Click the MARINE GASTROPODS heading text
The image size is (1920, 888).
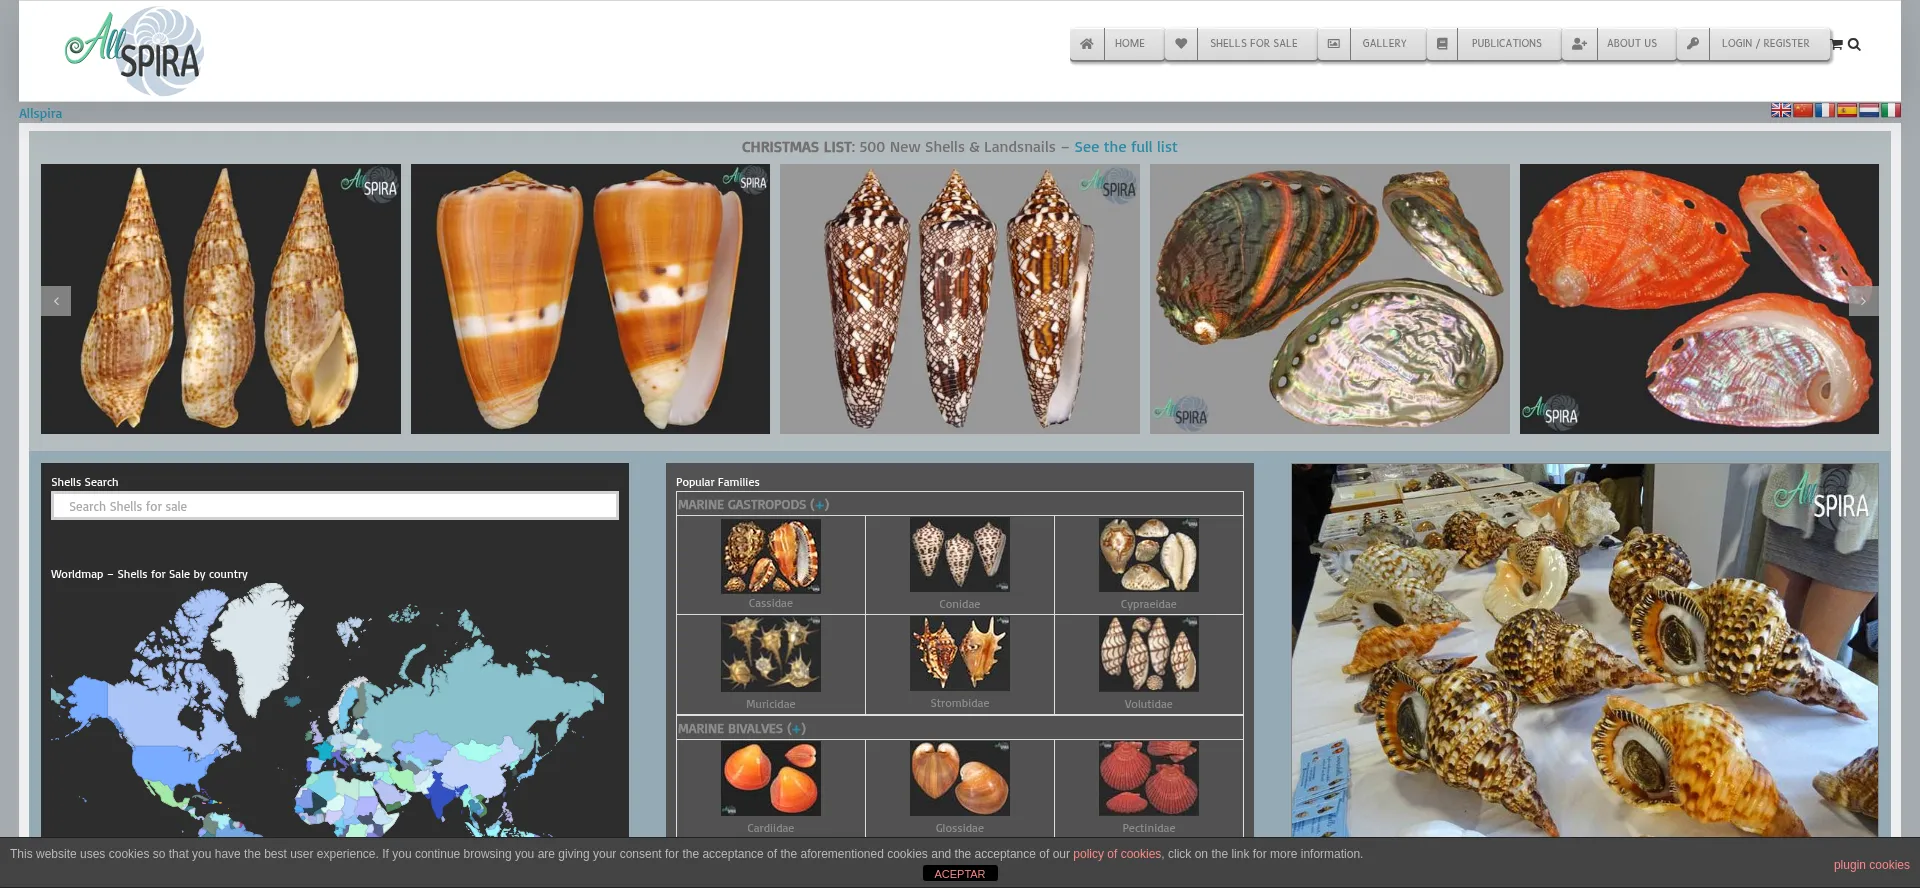point(742,505)
